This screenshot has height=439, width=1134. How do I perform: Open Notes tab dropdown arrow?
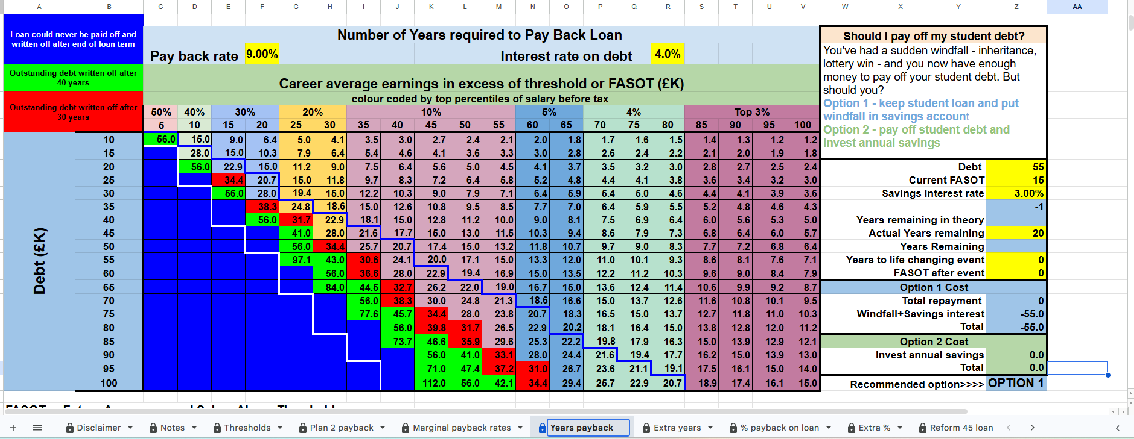coord(195,427)
